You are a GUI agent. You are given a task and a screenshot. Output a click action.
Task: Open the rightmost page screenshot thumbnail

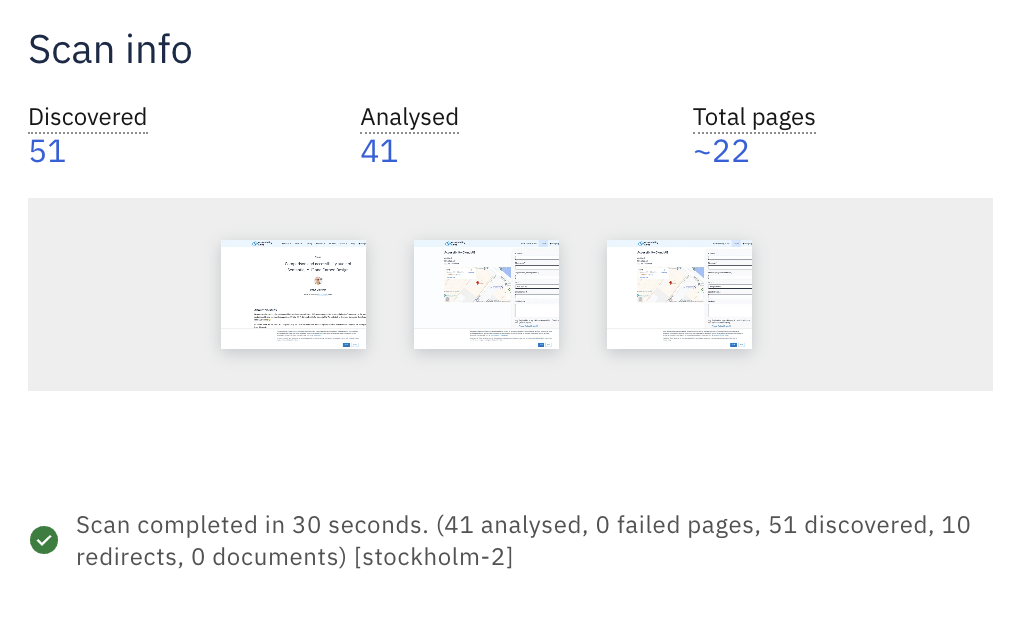point(679,294)
